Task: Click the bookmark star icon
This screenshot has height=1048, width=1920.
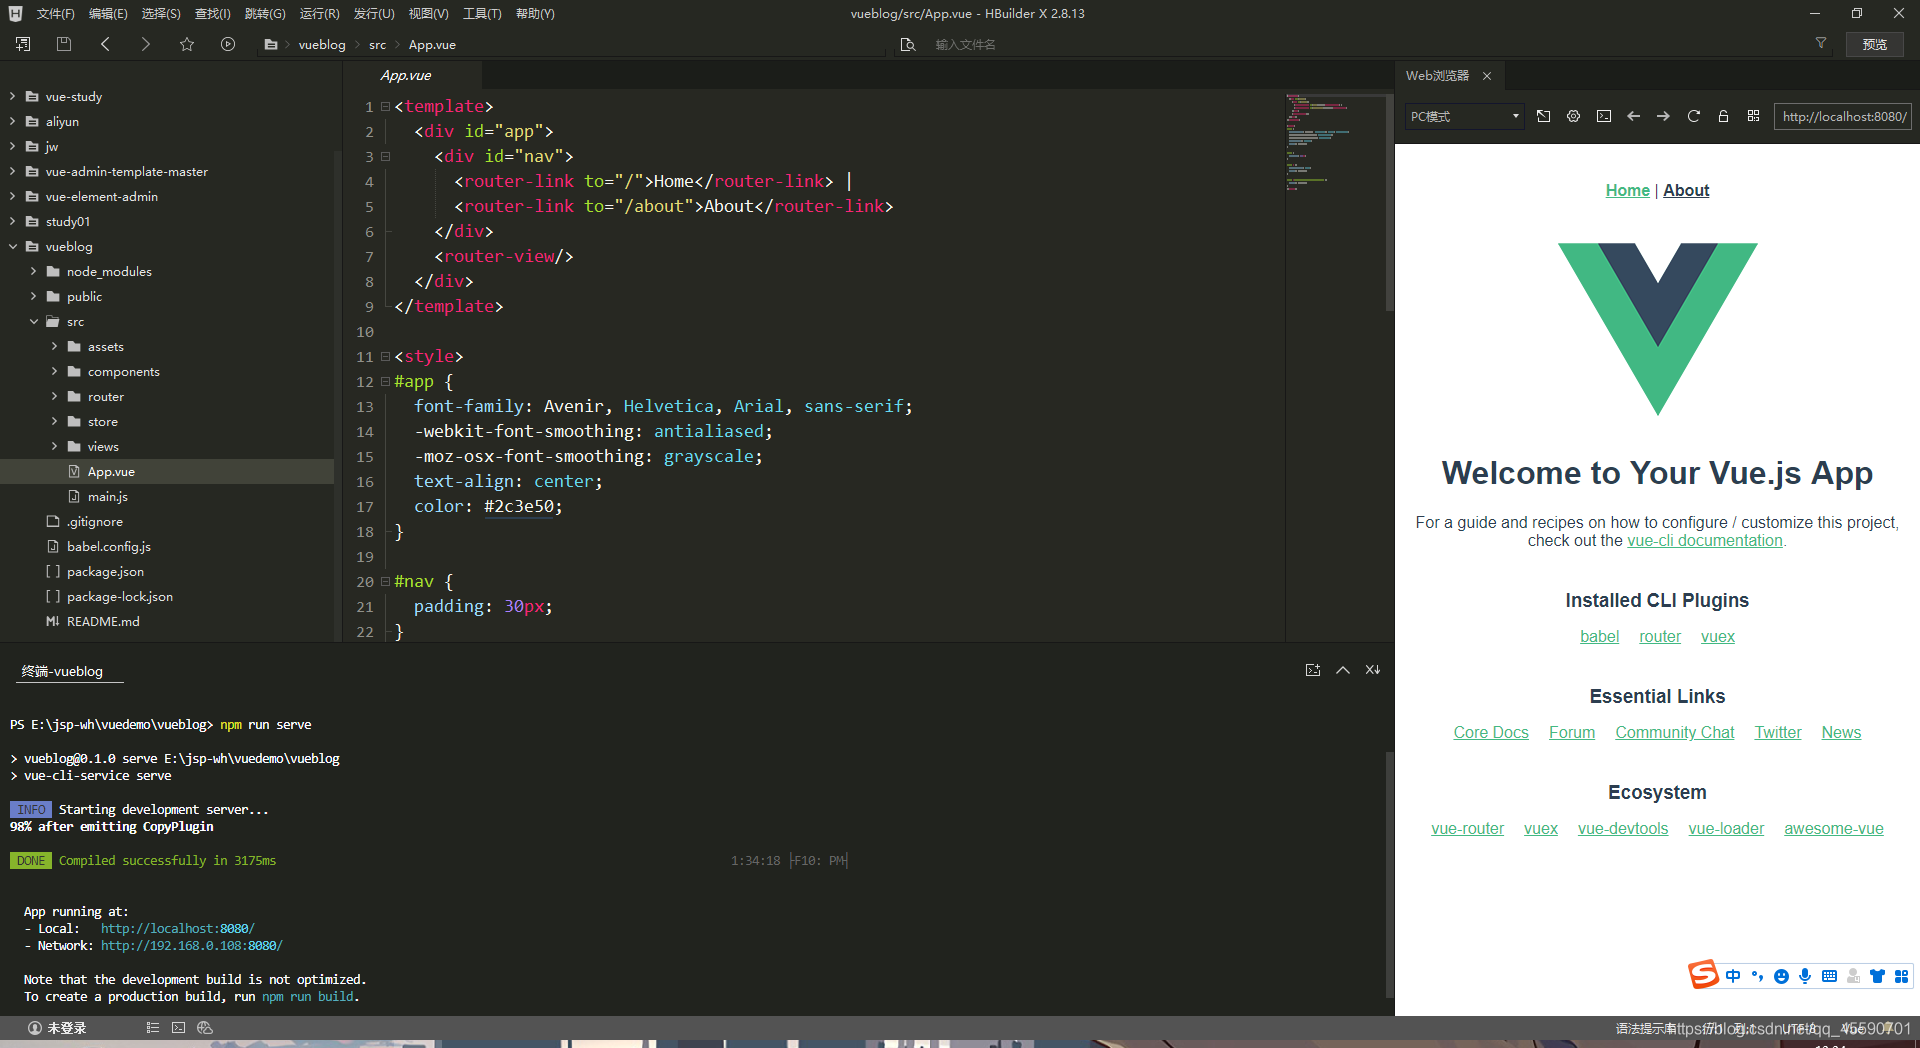Action: pyautogui.click(x=187, y=44)
